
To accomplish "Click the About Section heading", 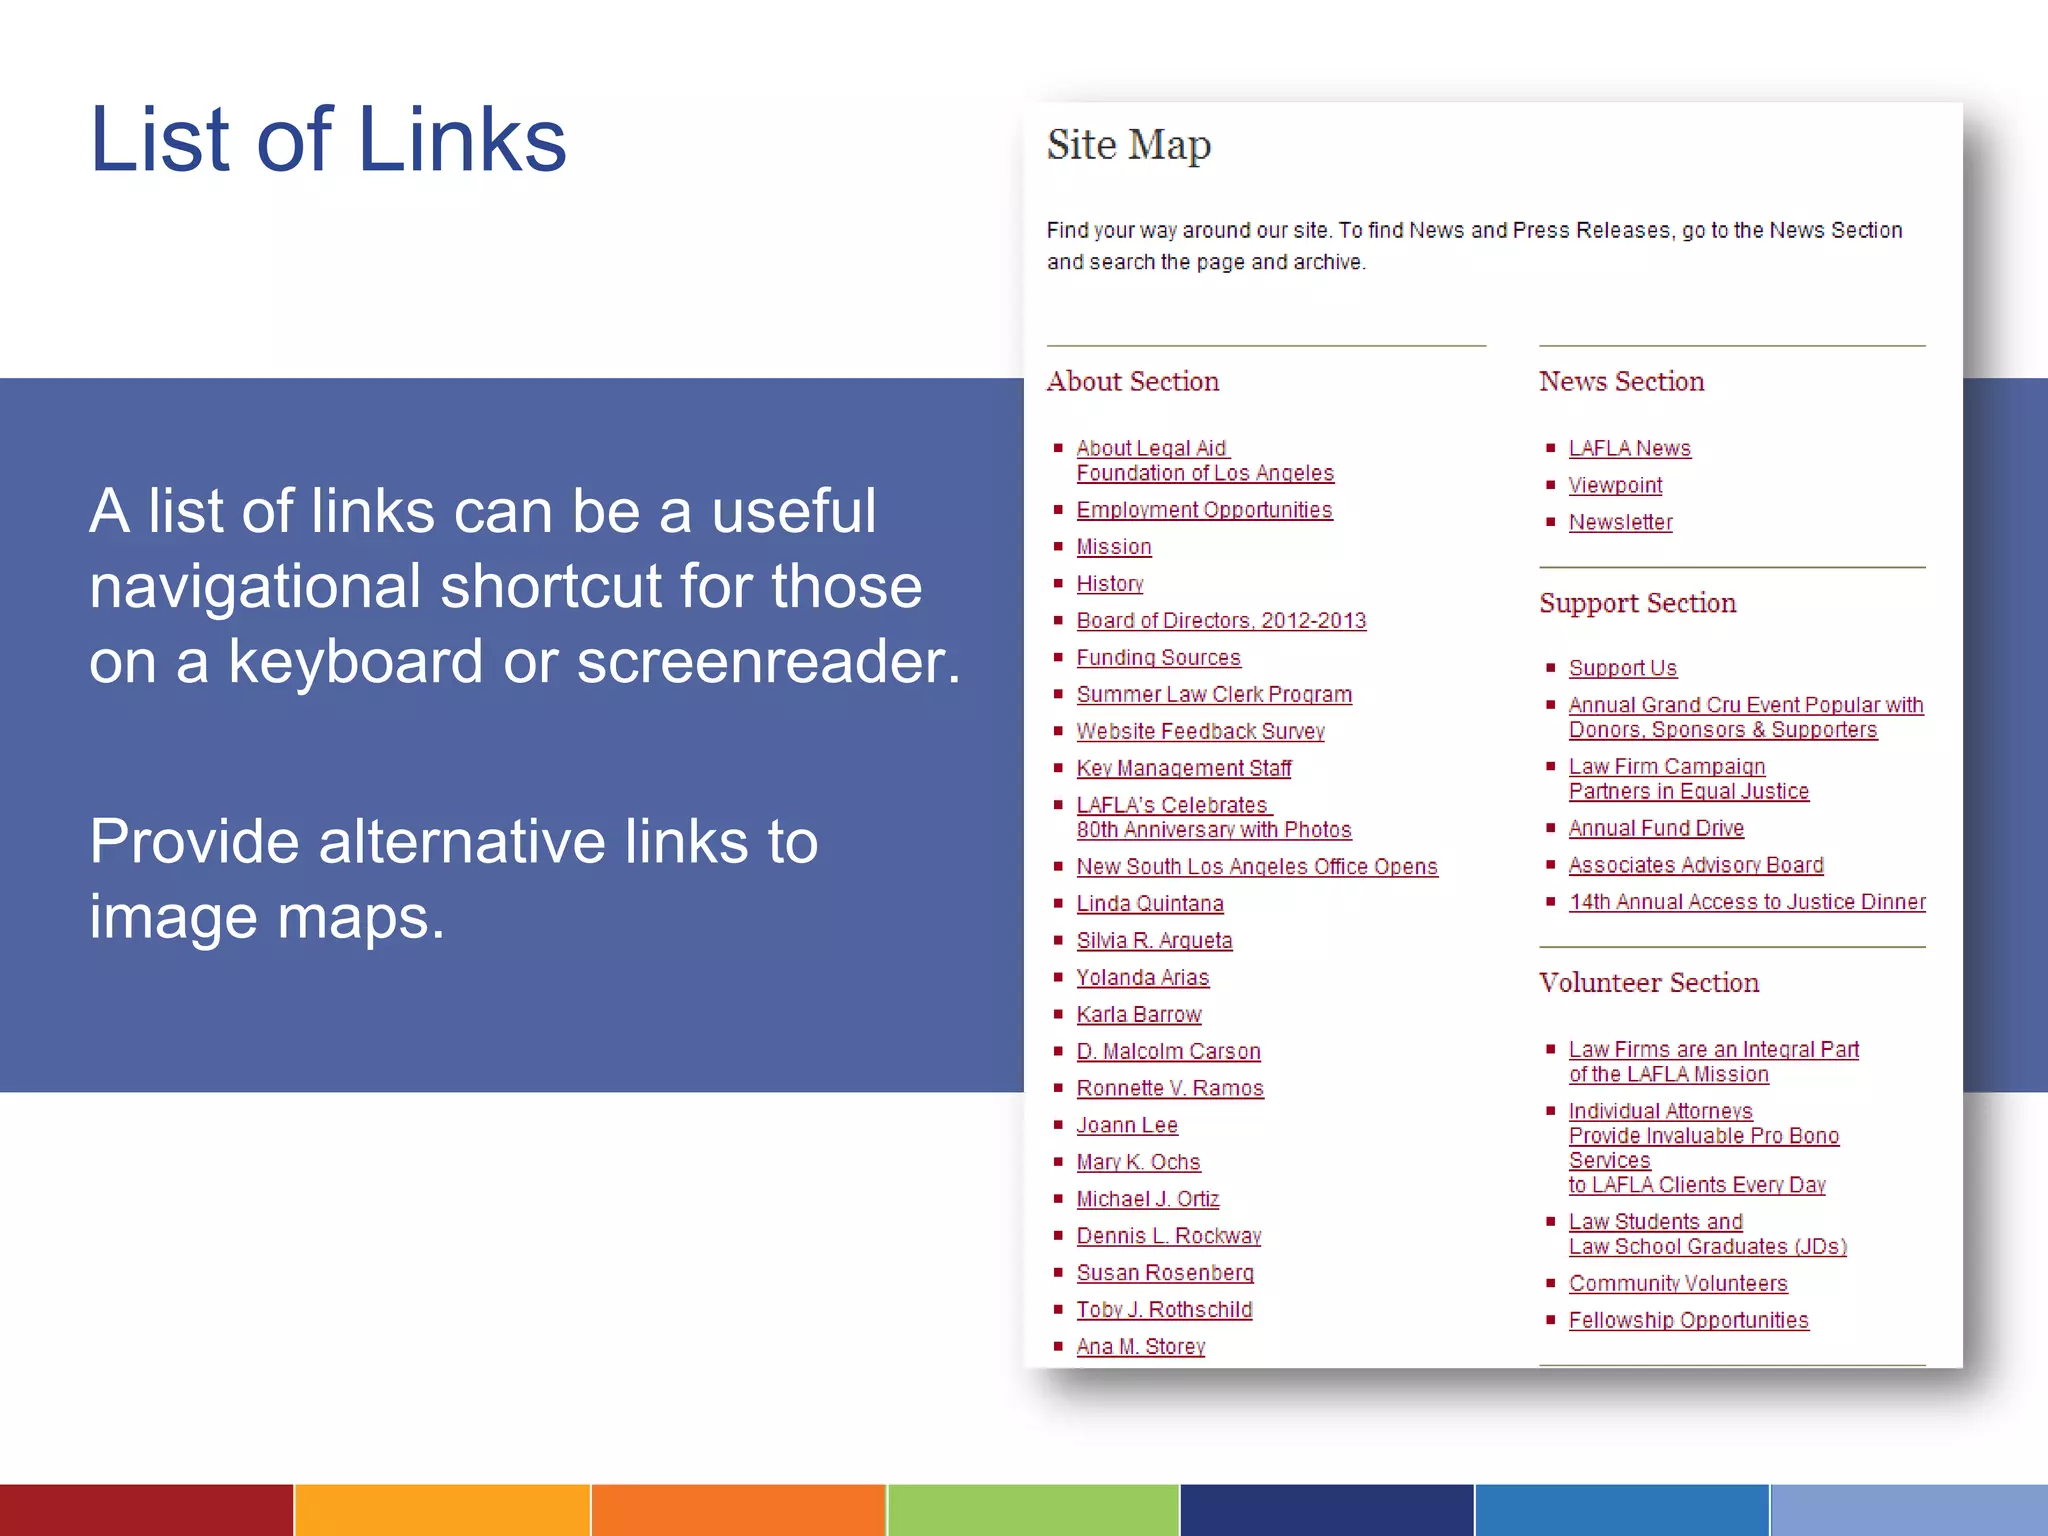I will (1133, 382).
